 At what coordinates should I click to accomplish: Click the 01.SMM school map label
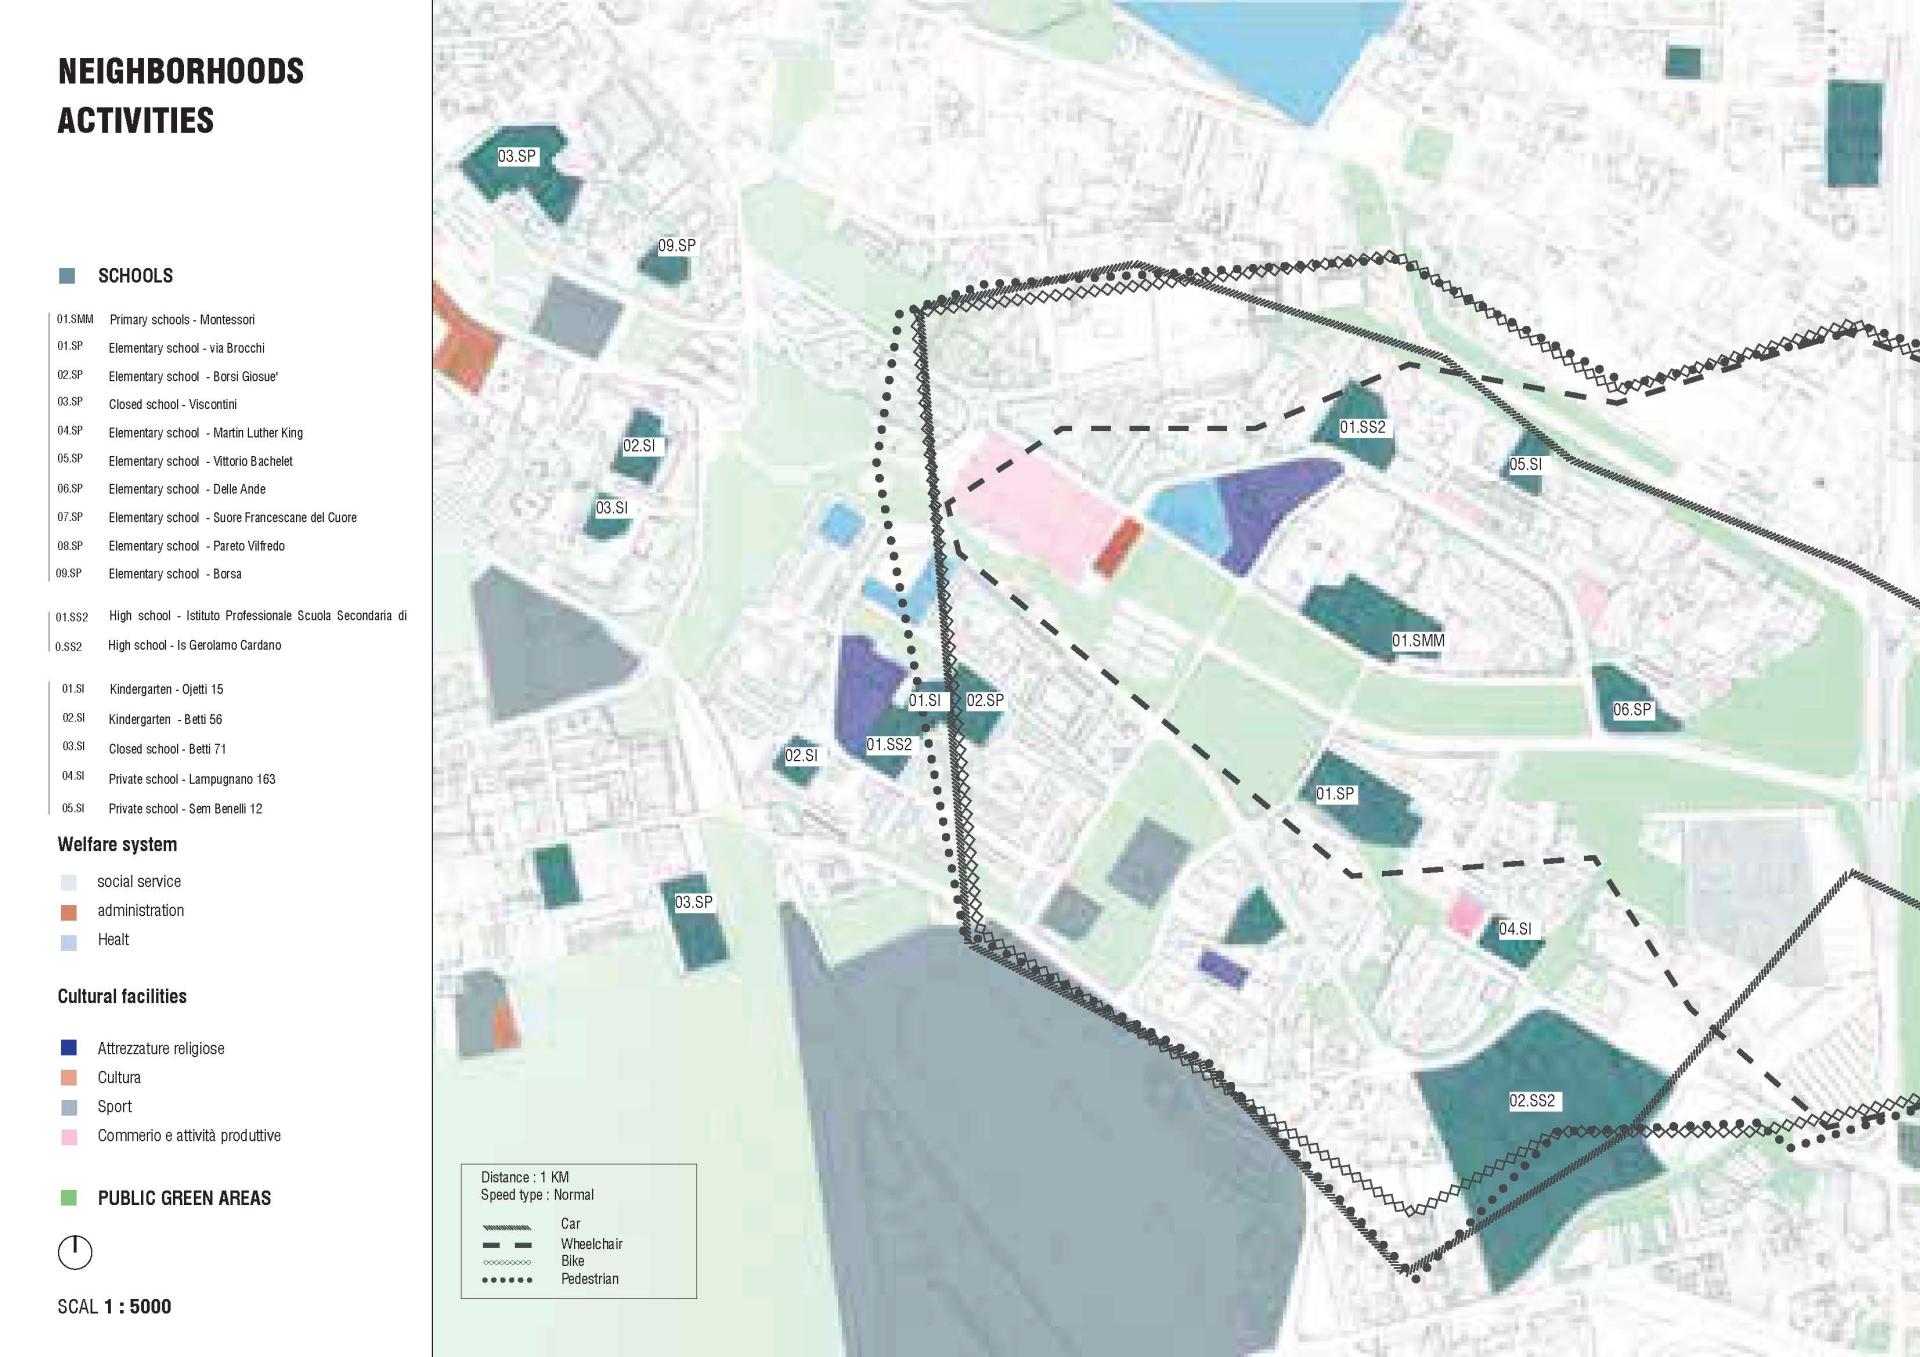coord(1418,641)
